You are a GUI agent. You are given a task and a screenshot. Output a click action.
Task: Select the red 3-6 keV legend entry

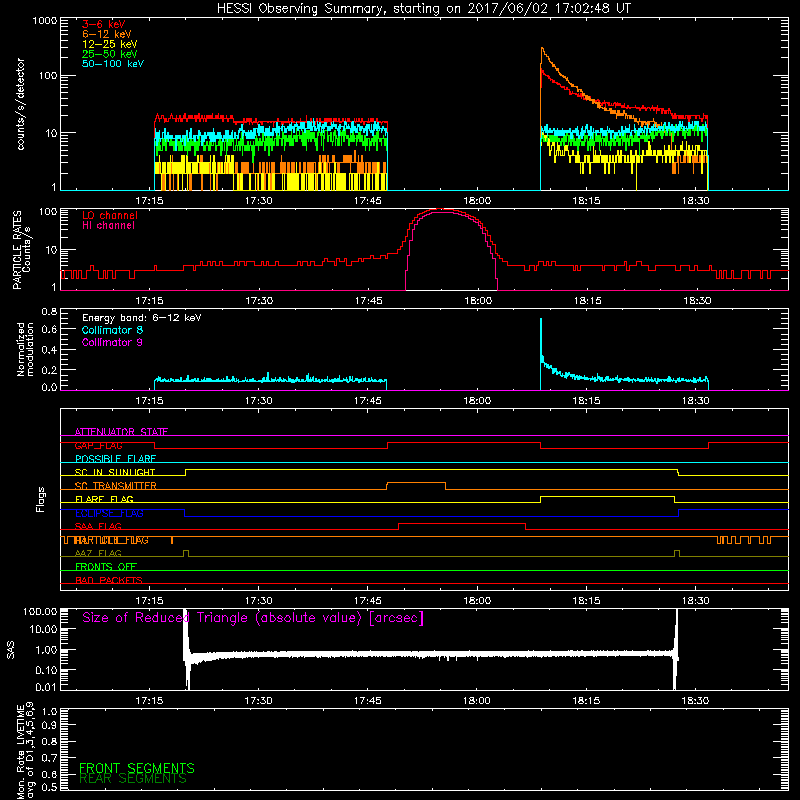click(x=104, y=24)
